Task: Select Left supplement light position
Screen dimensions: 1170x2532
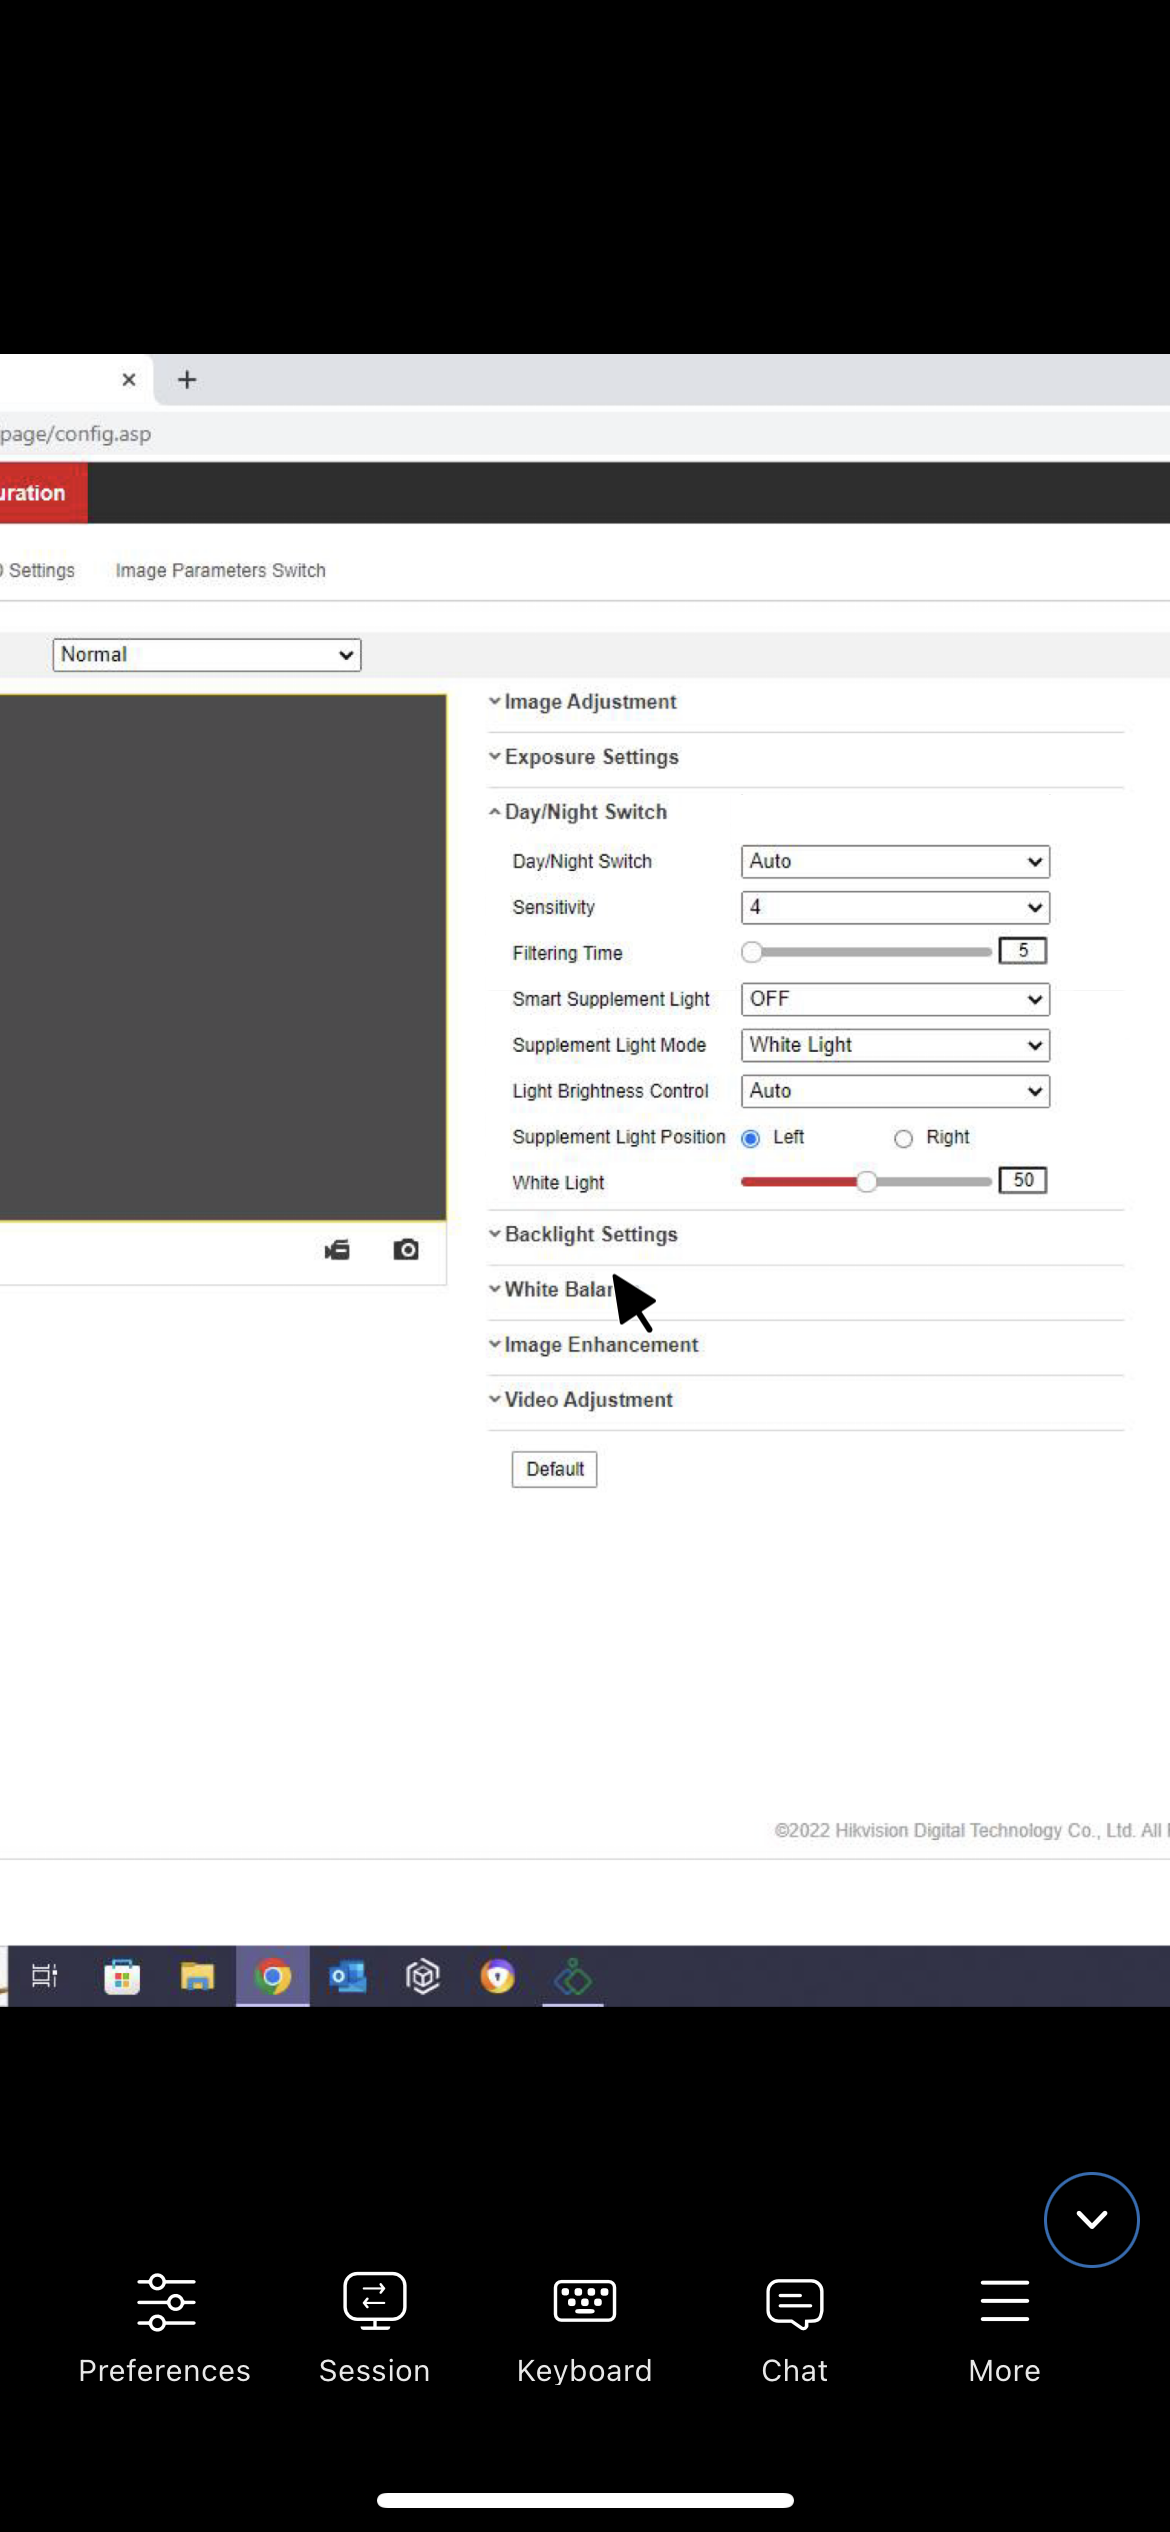Action: 751,1139
